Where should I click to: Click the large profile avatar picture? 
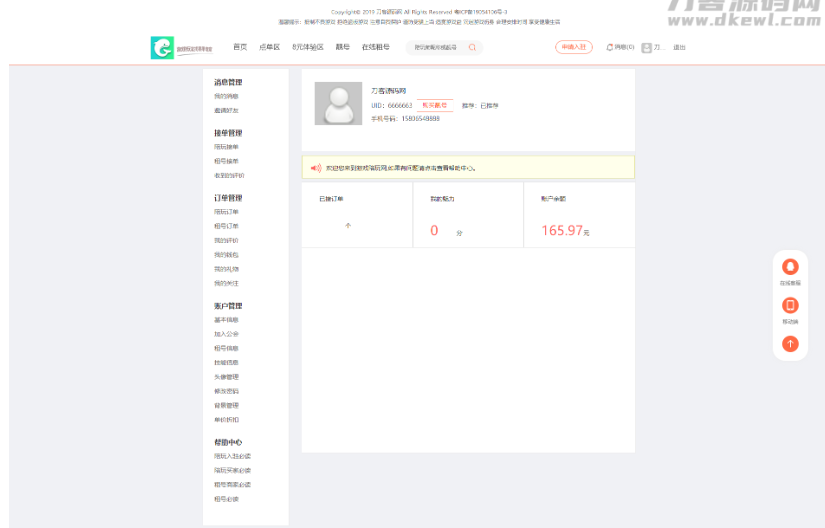pos(338,103)
